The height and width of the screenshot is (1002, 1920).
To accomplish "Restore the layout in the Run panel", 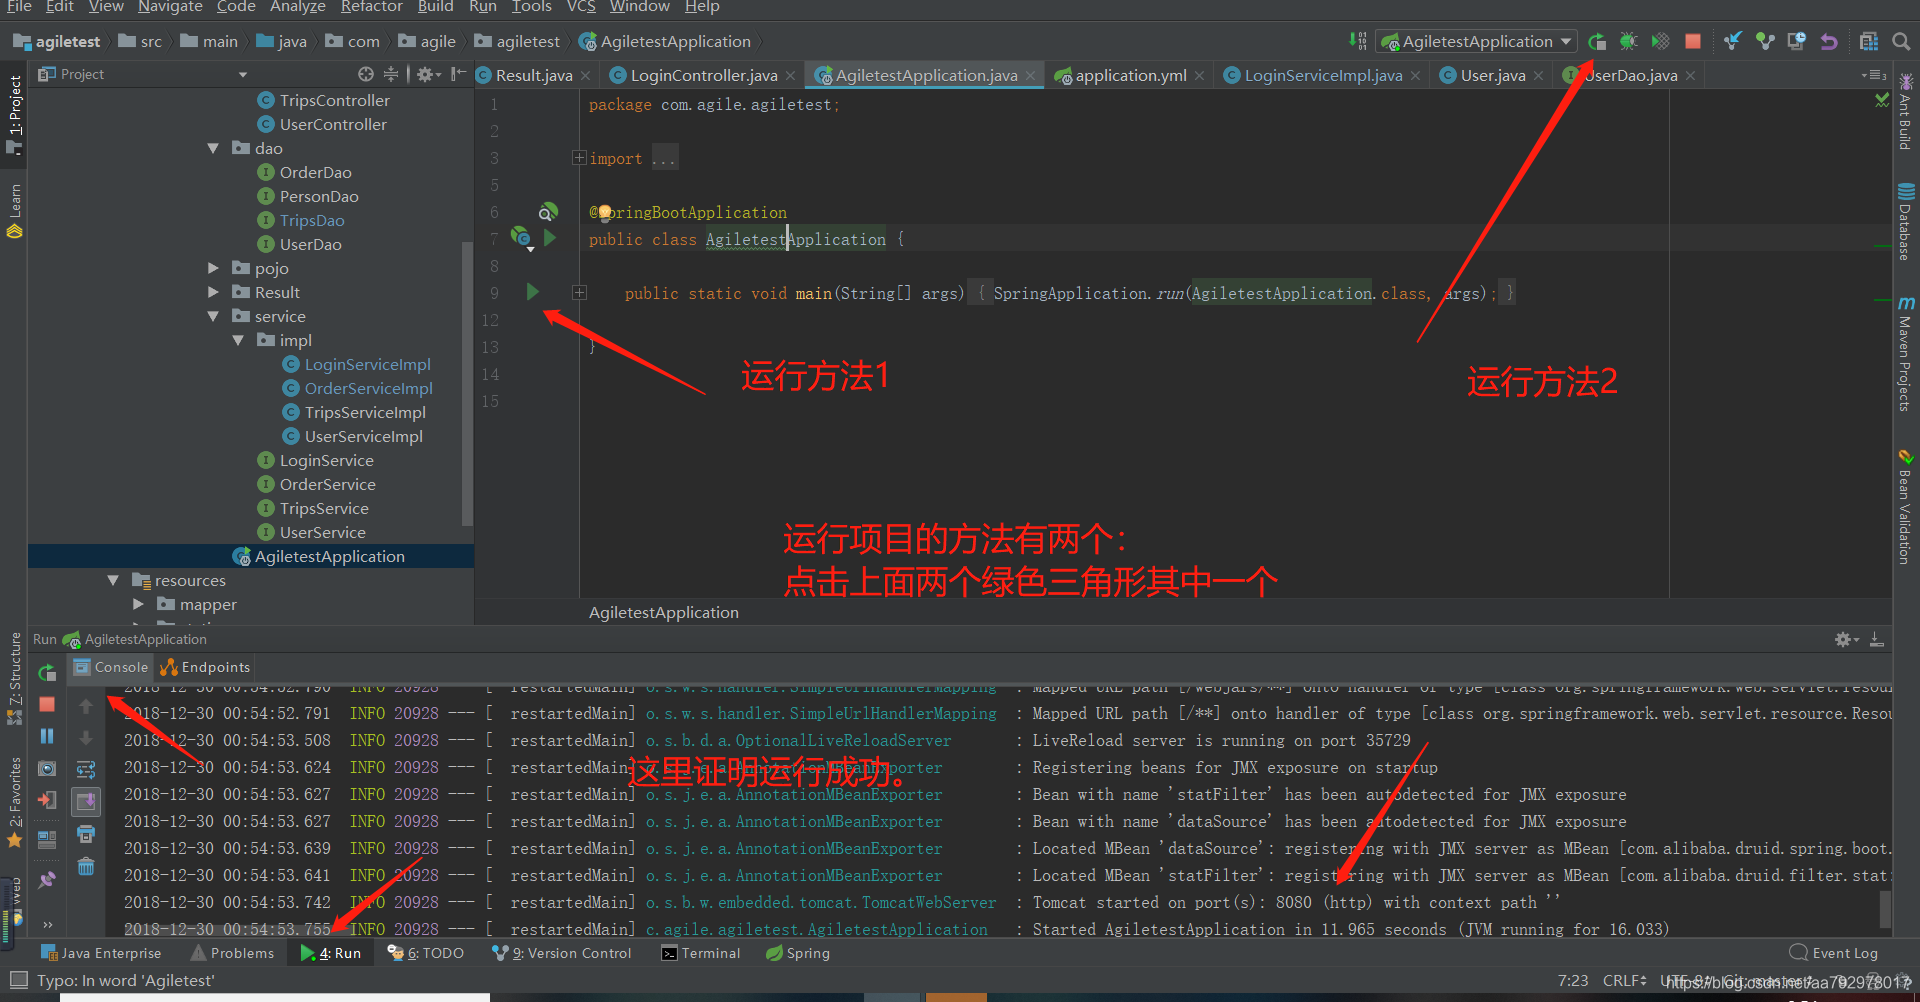I will coord(47,840).
